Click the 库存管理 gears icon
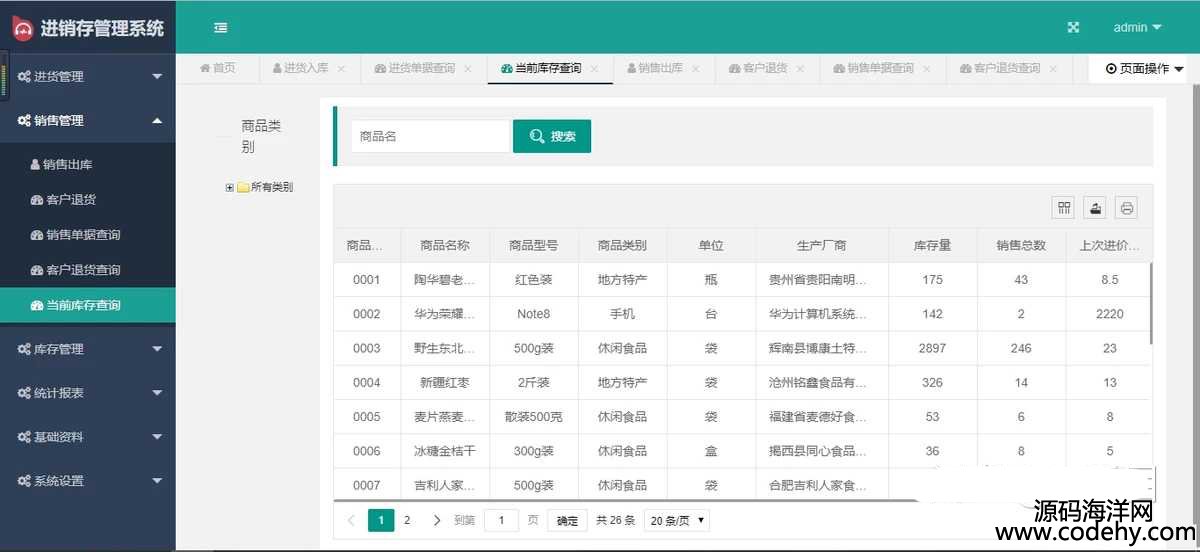The image size is (1200, 552). pos(24,349)
